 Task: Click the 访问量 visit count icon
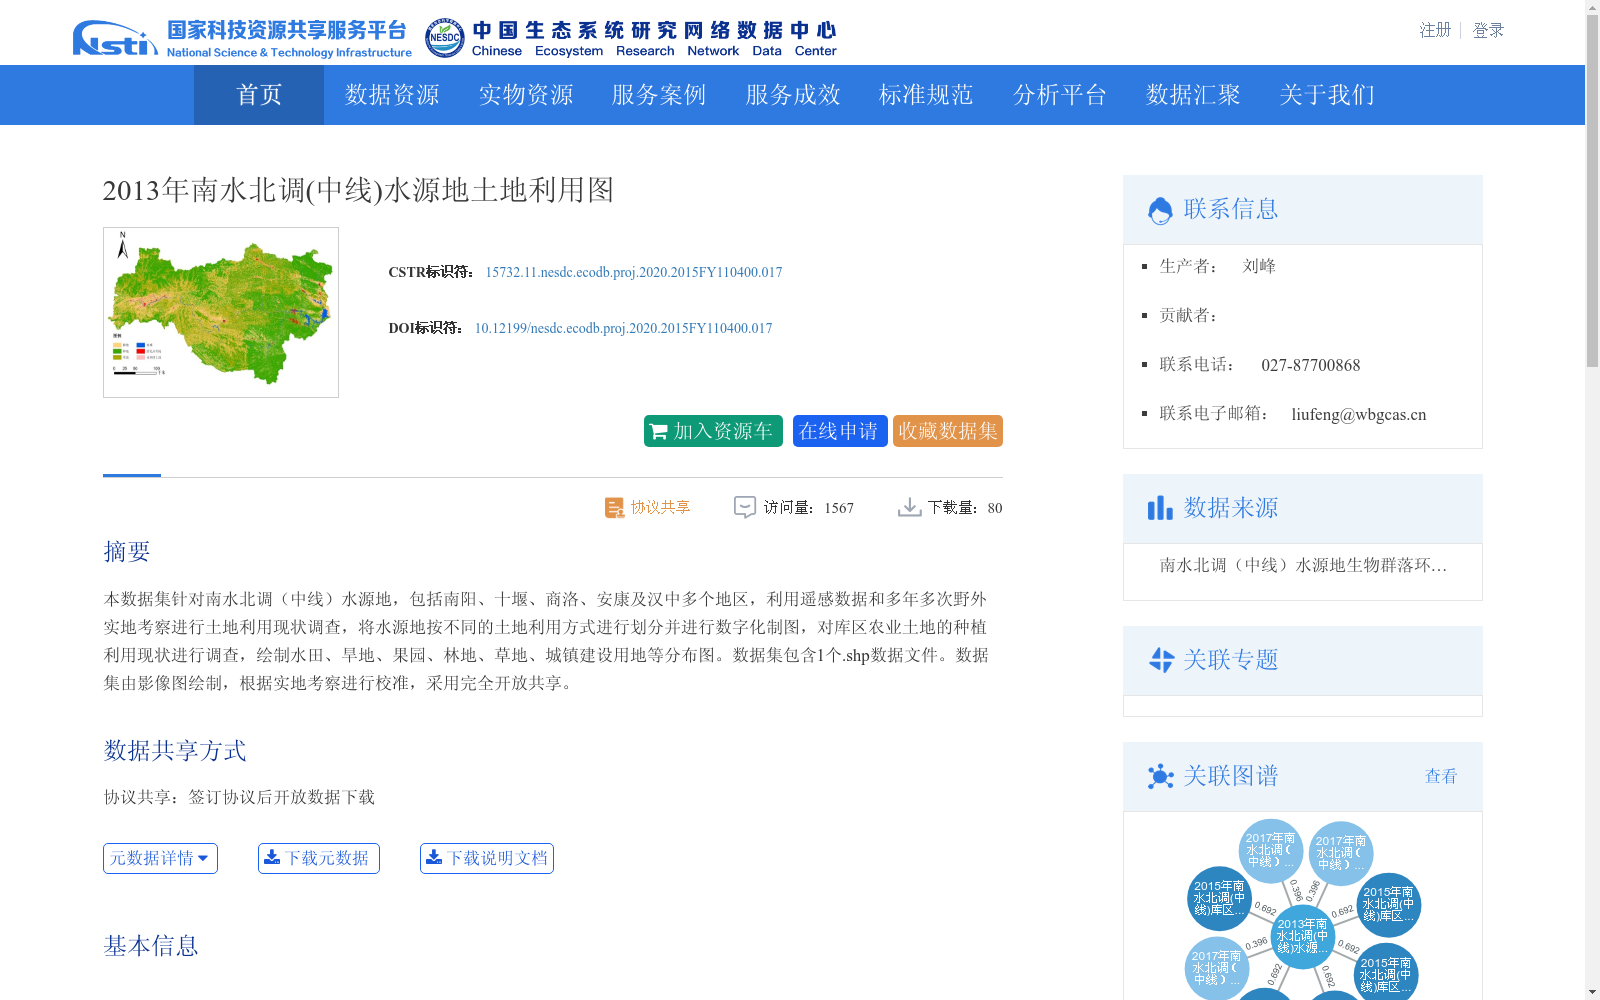[745, 507]
